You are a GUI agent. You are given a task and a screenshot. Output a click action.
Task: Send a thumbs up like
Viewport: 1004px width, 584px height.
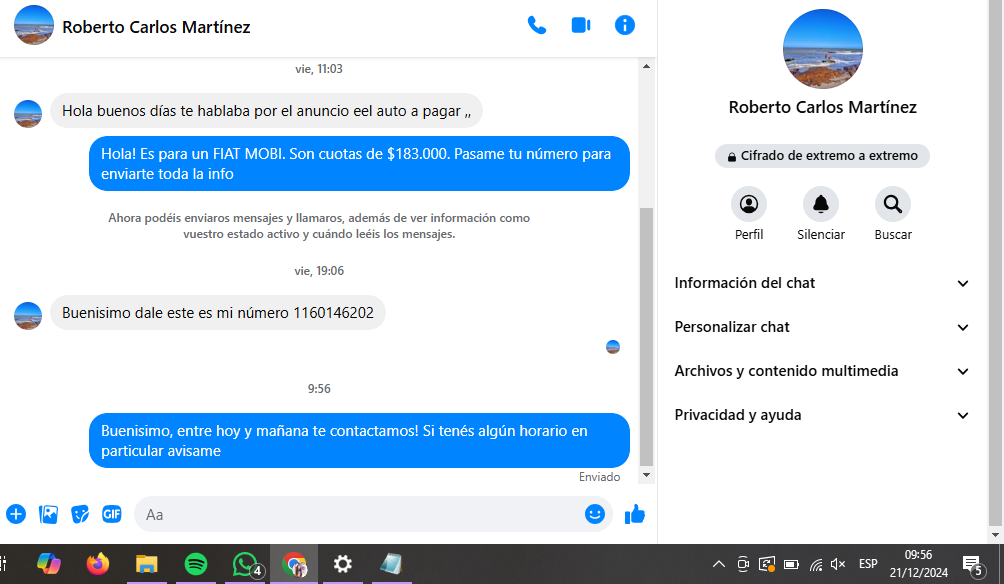point(635,514)
